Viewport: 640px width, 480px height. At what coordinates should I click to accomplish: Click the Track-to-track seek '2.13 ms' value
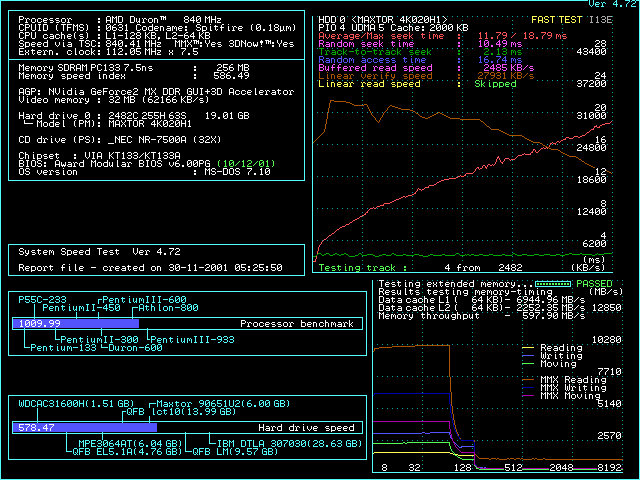pos(502,52)
